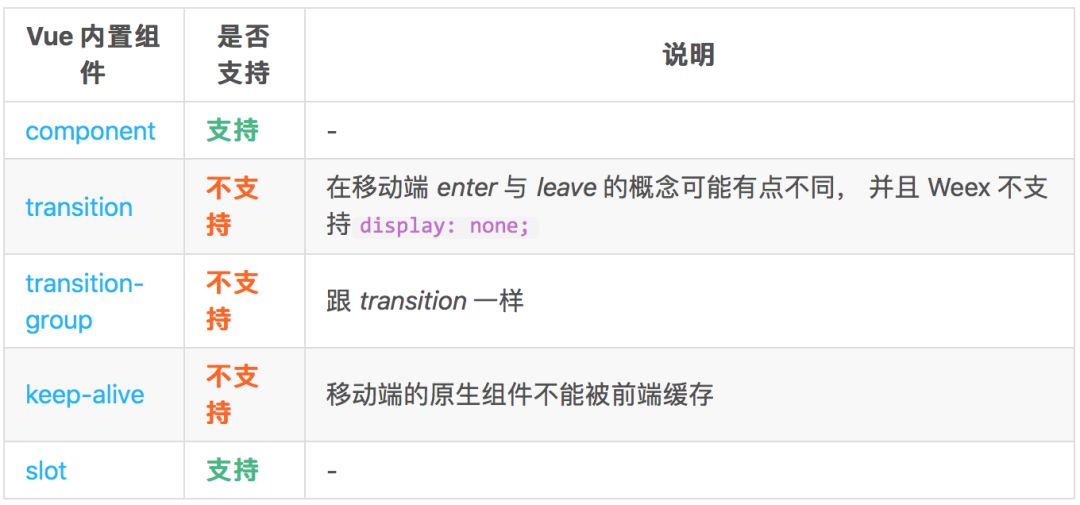Click the "移动端的原生组件不能被前端缓存" description
1080x505 pixels.
pyautogui.click(x=519, y=395)
